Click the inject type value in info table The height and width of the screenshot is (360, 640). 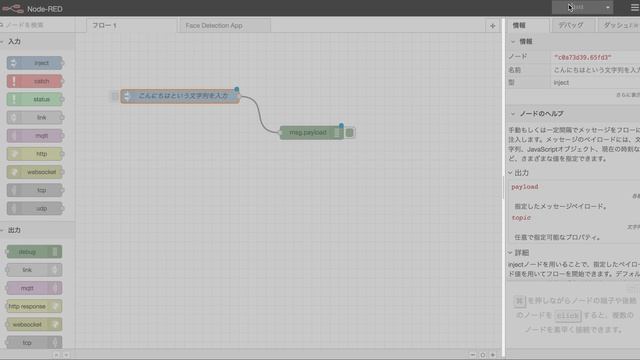(561, 83)
